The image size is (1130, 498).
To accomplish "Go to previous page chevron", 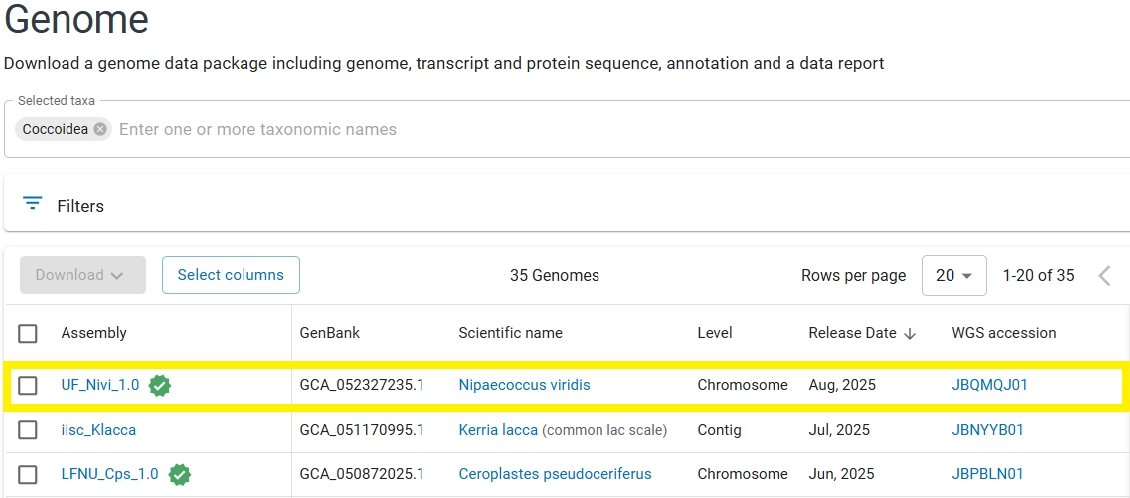I will (x=1104, y=276).
